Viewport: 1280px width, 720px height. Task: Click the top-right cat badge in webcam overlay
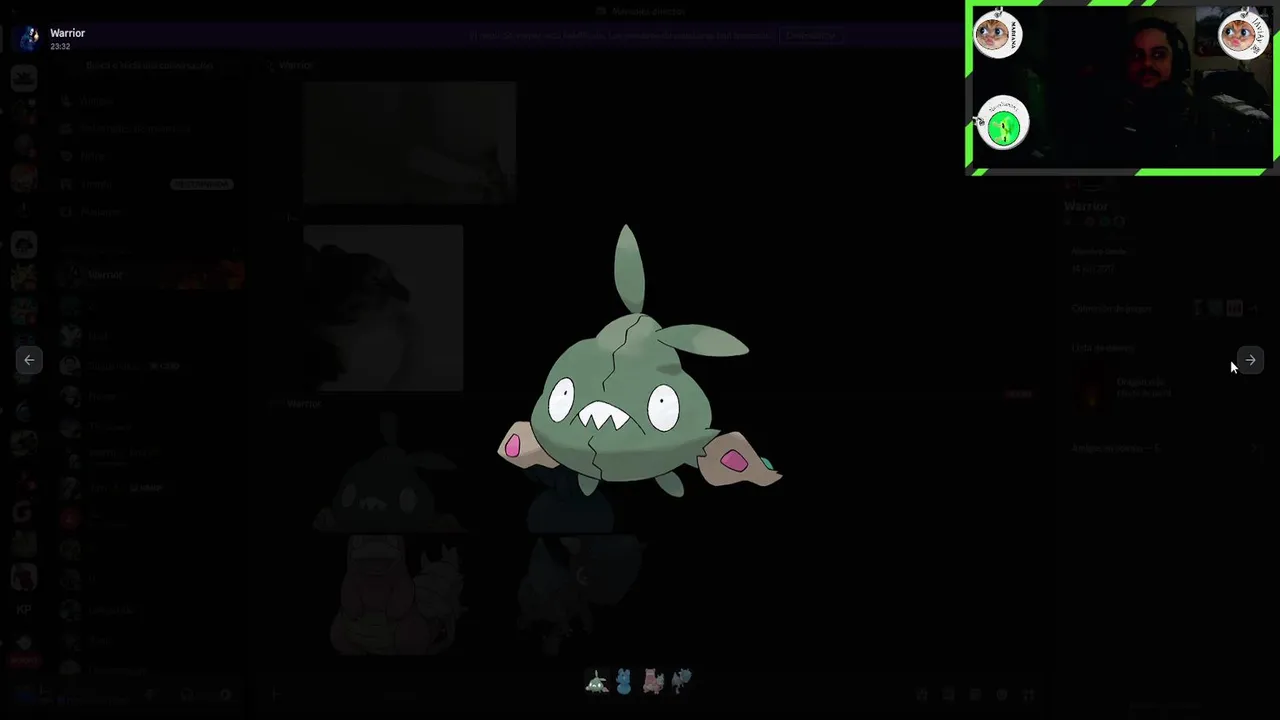click(1243, 33)
